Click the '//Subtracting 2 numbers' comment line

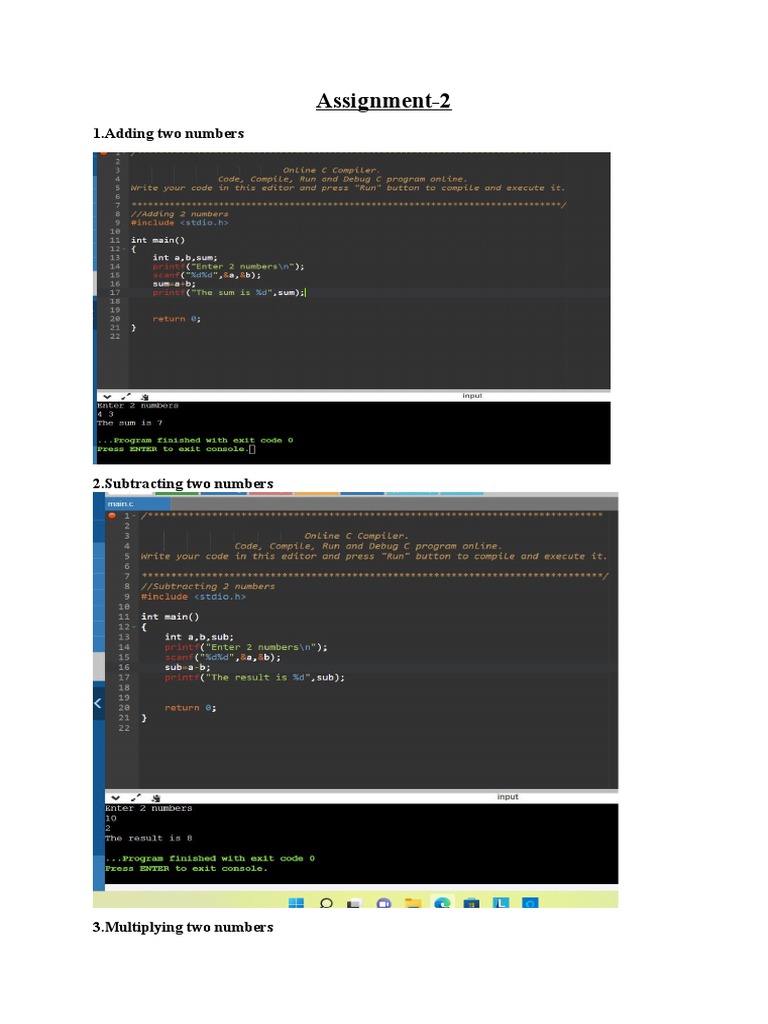208,586
